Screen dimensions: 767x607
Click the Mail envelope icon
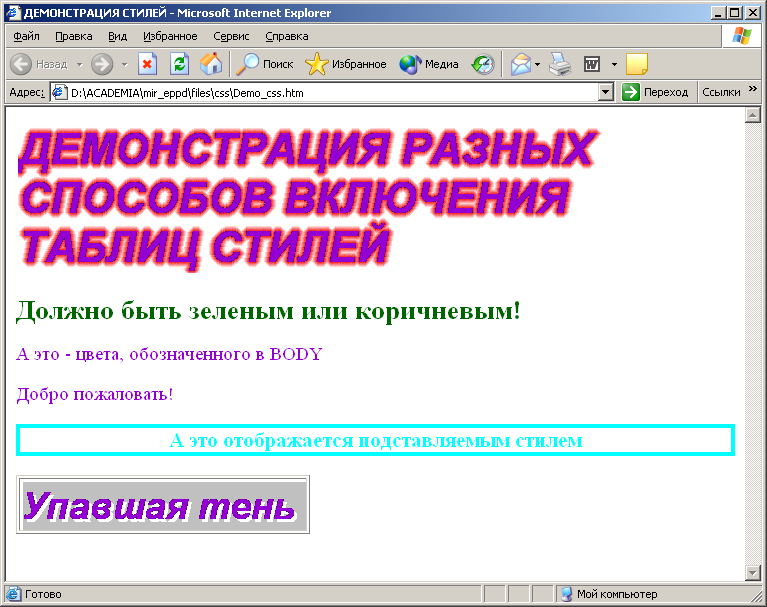[x=520, y=64]
